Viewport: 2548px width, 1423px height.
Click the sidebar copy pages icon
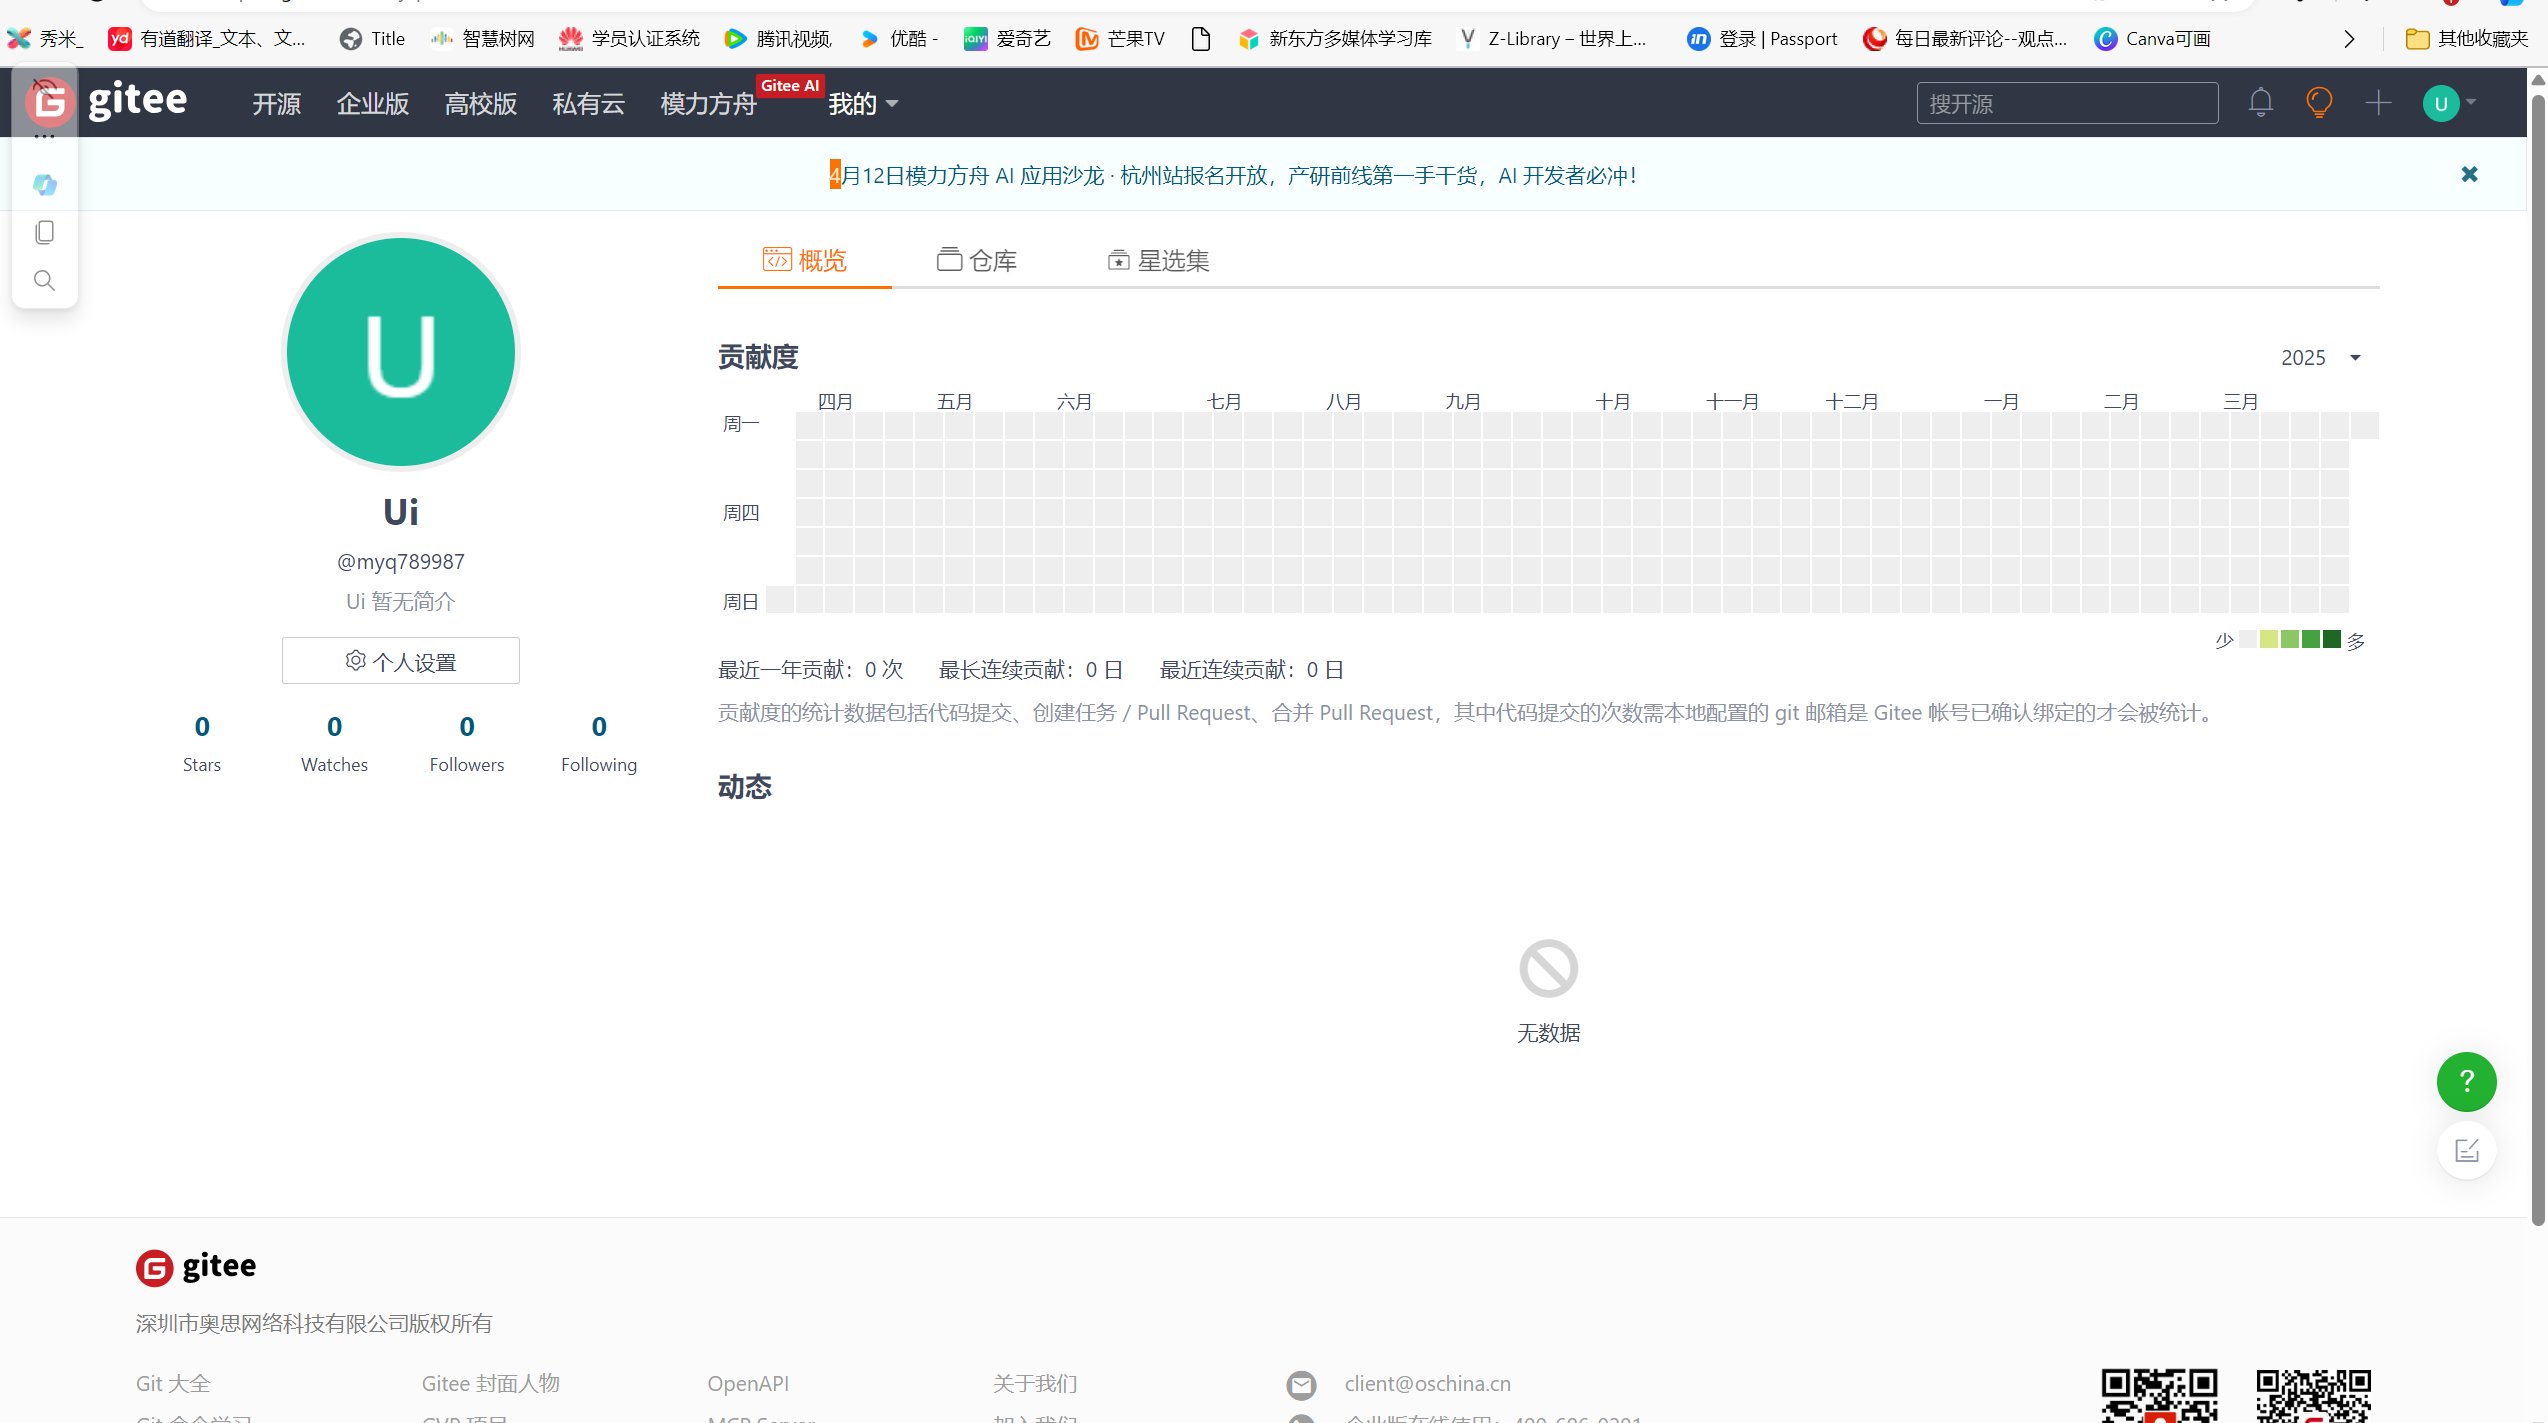point(44,232)
